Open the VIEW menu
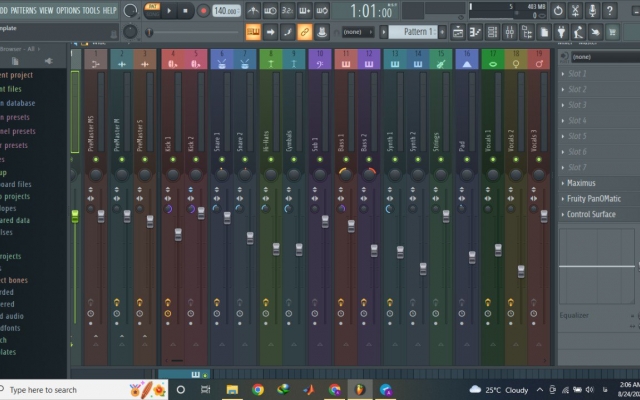Viewport: 640px width, 400px height. (x=46, y=10)
